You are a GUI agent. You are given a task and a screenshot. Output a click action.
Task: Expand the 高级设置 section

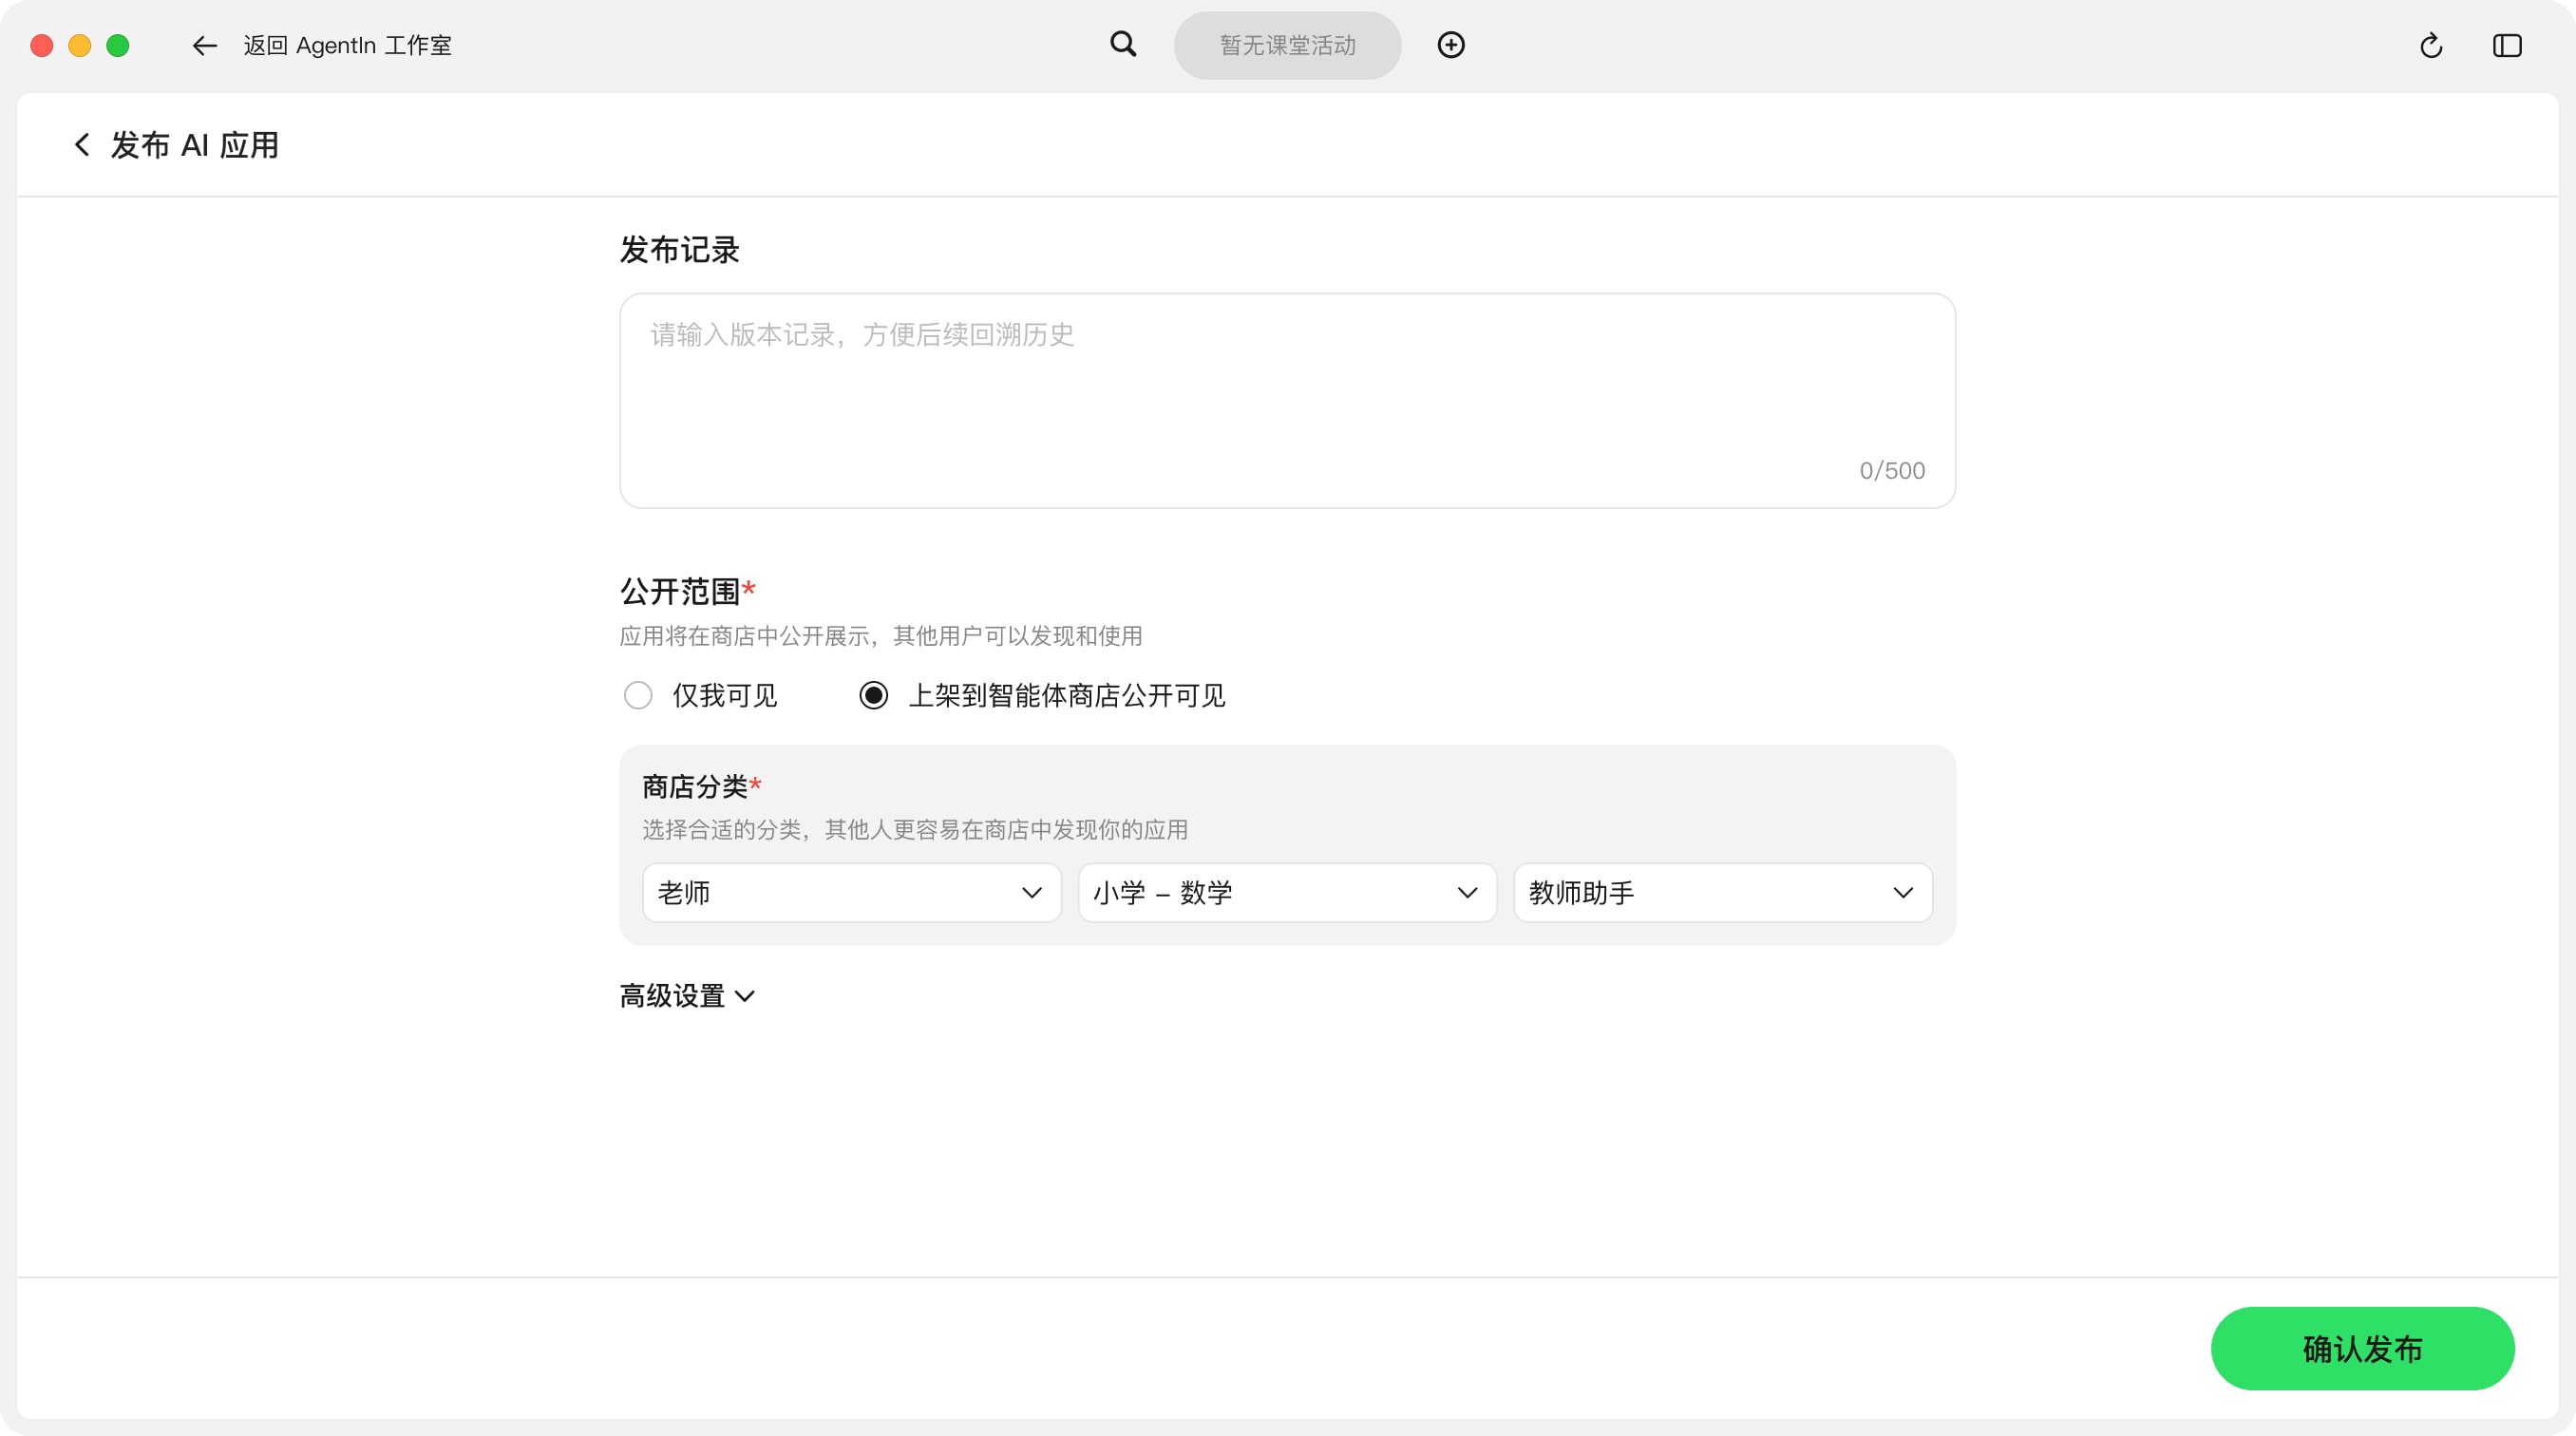[687, 996]
